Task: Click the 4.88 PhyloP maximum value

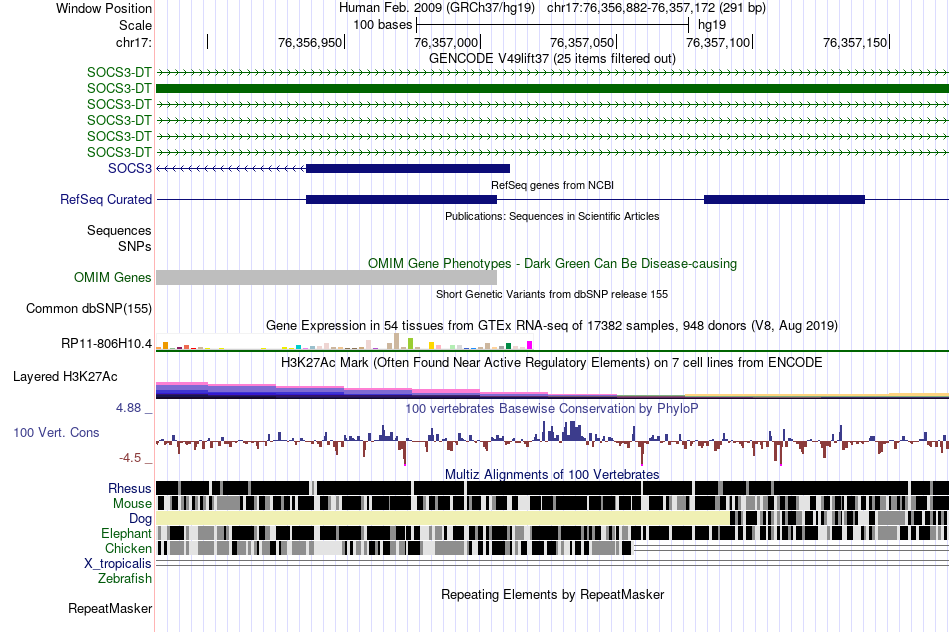Action: click(128, 408)
